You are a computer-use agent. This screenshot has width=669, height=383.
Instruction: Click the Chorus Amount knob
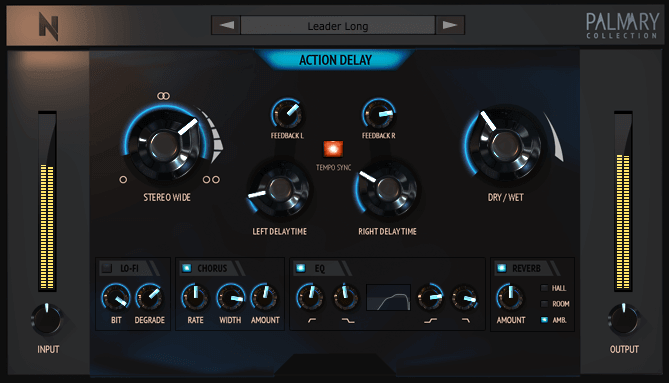pyautogui.click(x=265, y=297)
